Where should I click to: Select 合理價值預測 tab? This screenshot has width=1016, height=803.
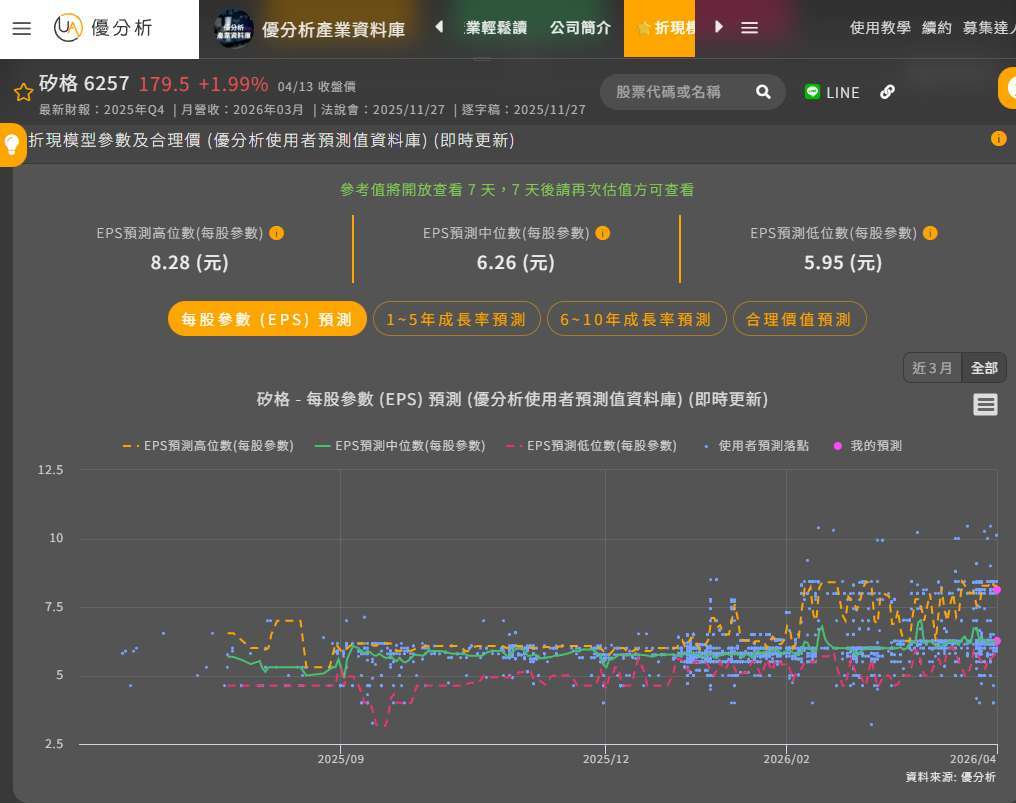(799, 319)
